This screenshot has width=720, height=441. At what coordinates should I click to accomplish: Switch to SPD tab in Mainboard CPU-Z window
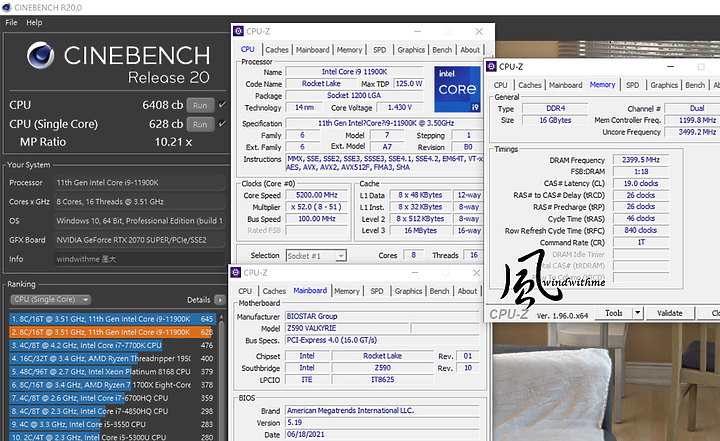377,291
